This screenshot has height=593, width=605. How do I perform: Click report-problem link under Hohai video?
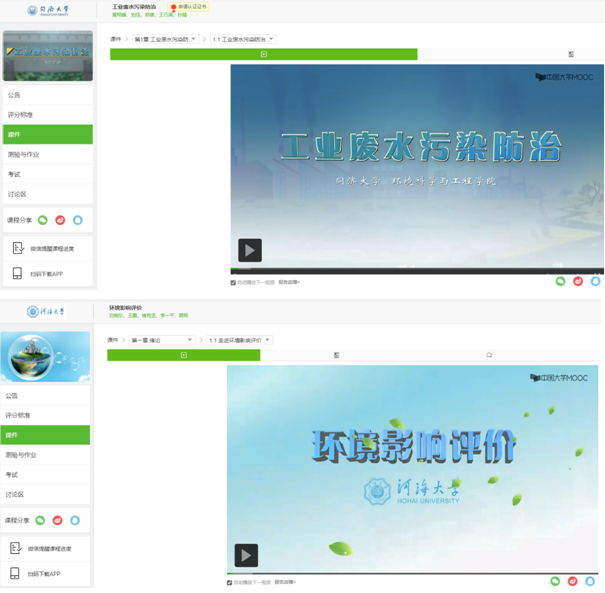[285, 582]
